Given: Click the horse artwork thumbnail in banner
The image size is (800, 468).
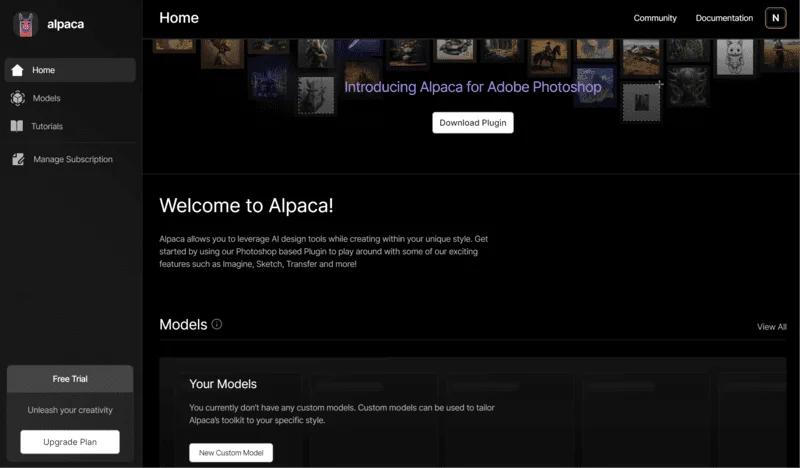Looking at the screenshot, I should pos(548,55).
